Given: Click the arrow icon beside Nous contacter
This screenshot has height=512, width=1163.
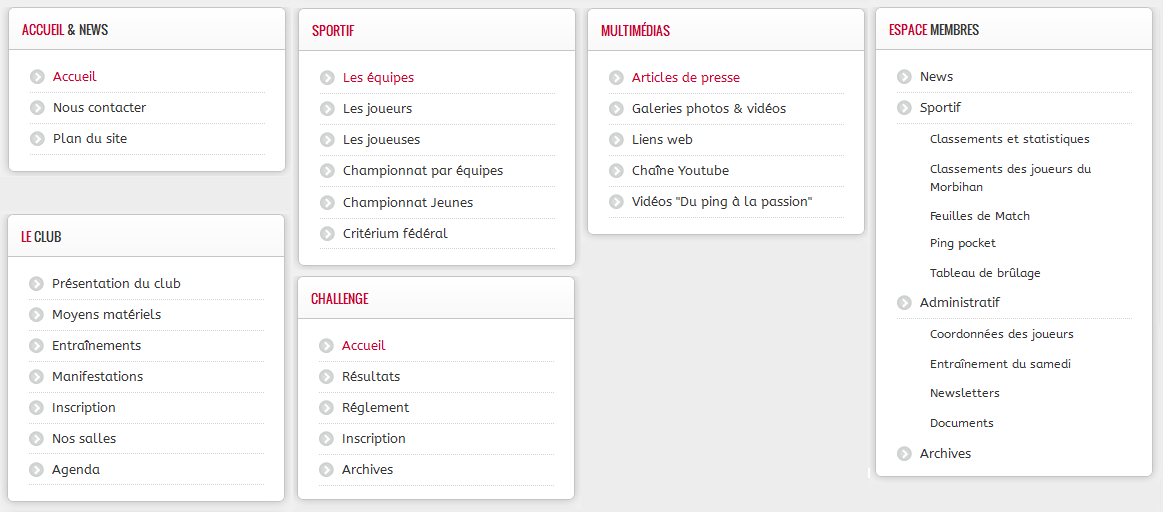Looking at the screenshot, I should (x=38, y=108).
